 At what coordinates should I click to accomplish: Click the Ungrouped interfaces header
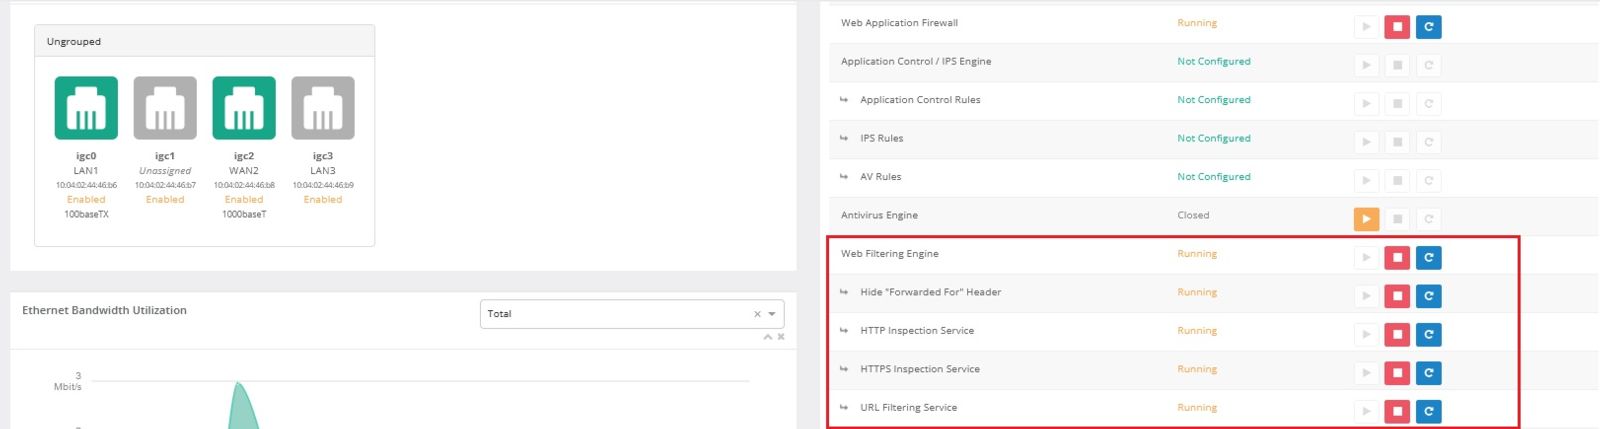[74, 42]
